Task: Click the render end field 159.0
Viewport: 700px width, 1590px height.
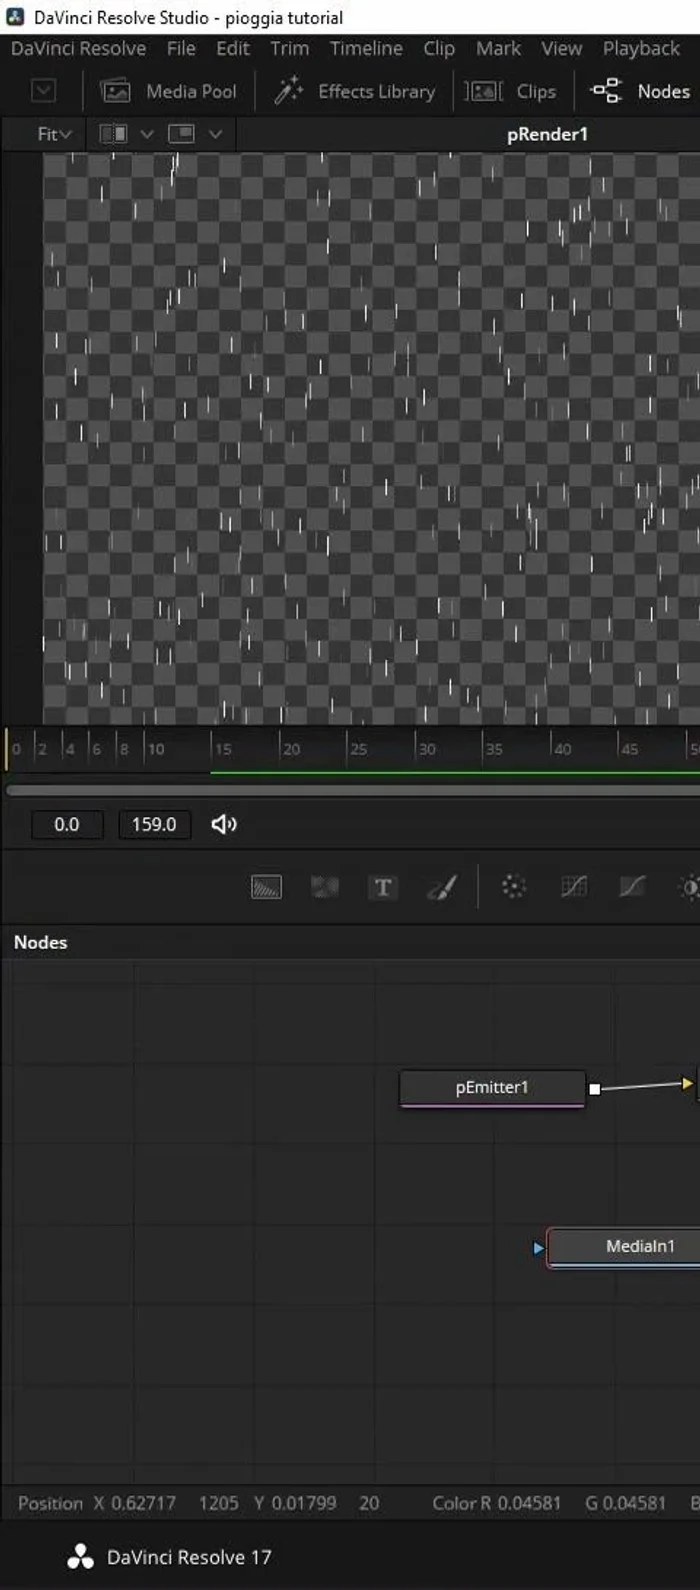Action: (154, 824)
